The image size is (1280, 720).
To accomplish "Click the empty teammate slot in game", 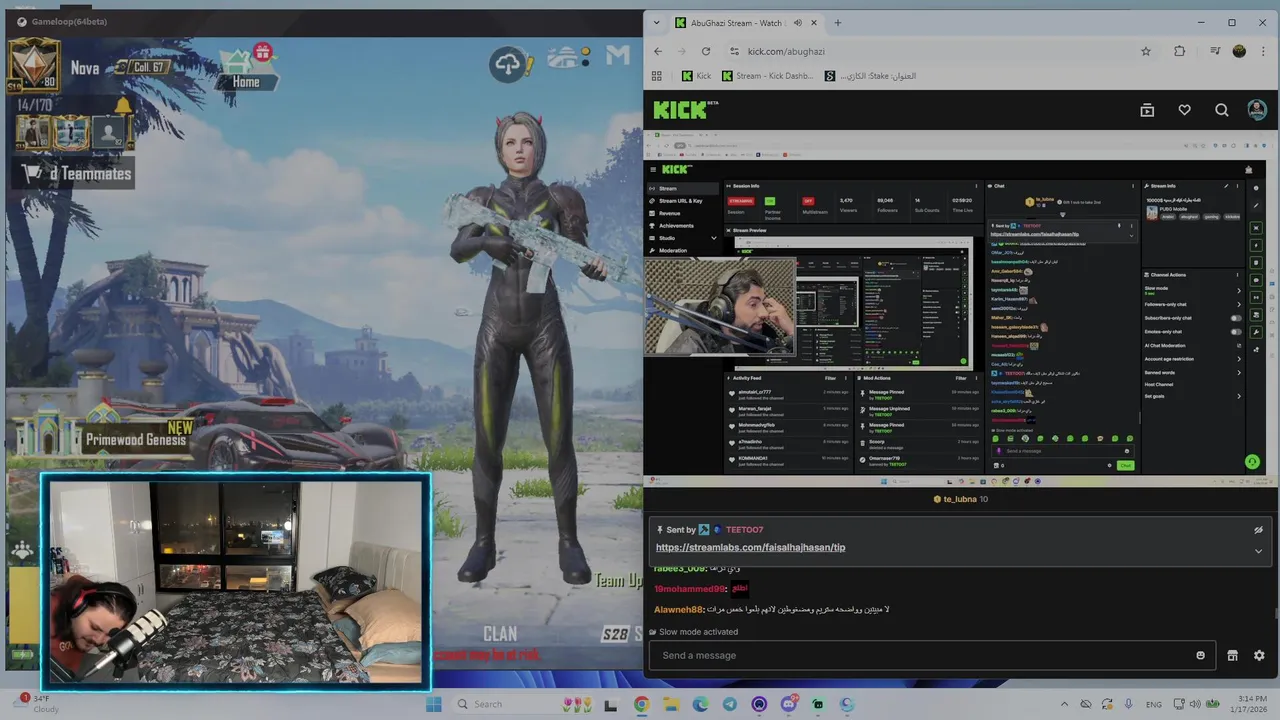I will point(109,132).
